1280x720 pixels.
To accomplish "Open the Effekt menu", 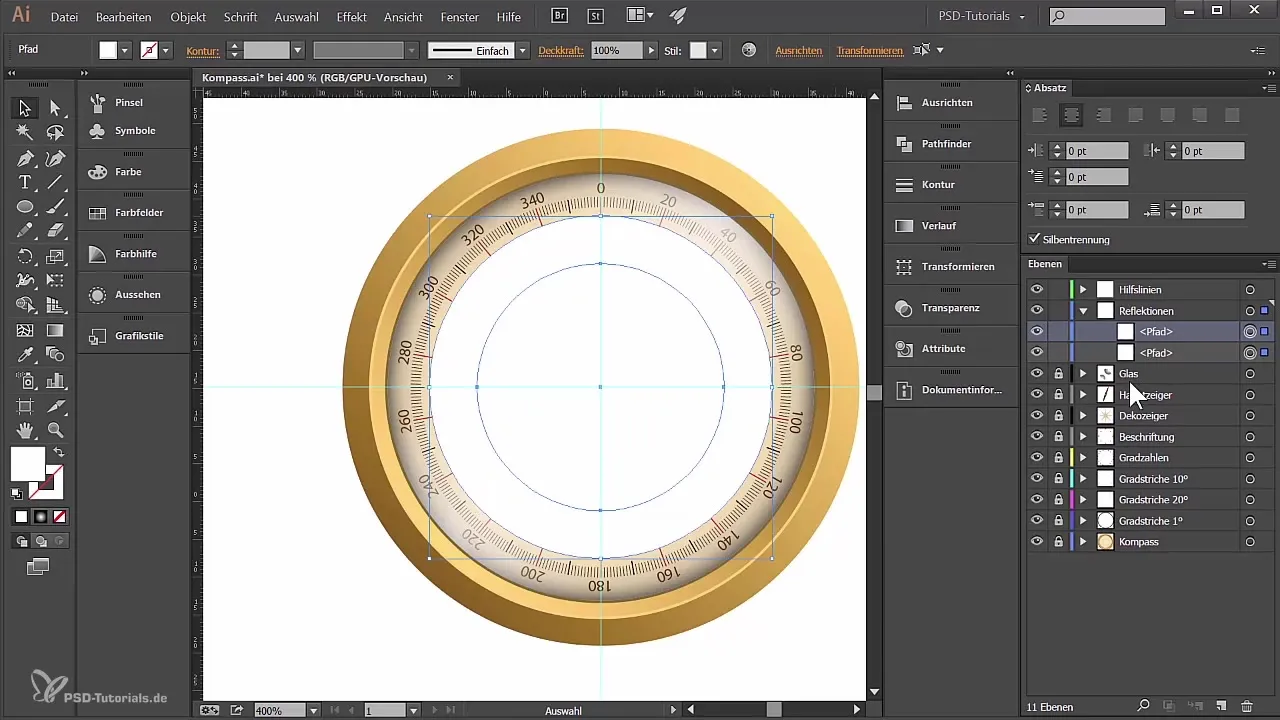I will pos(351,17).
